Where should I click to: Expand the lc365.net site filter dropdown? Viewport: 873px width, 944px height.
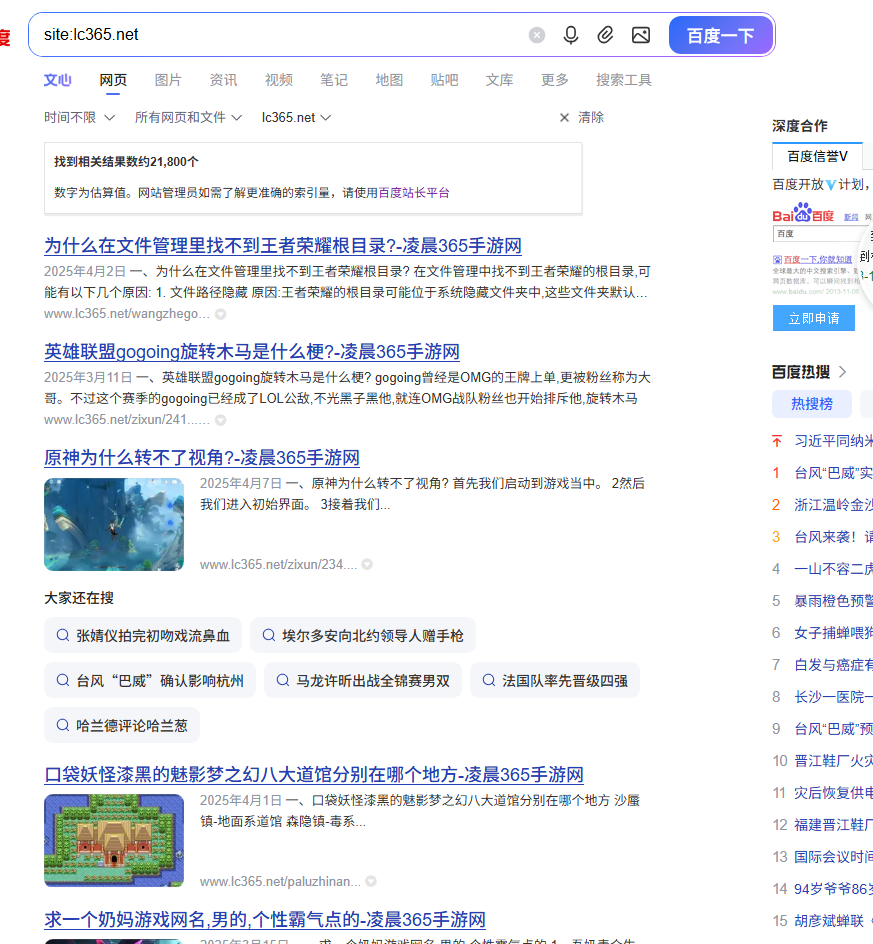296,117
